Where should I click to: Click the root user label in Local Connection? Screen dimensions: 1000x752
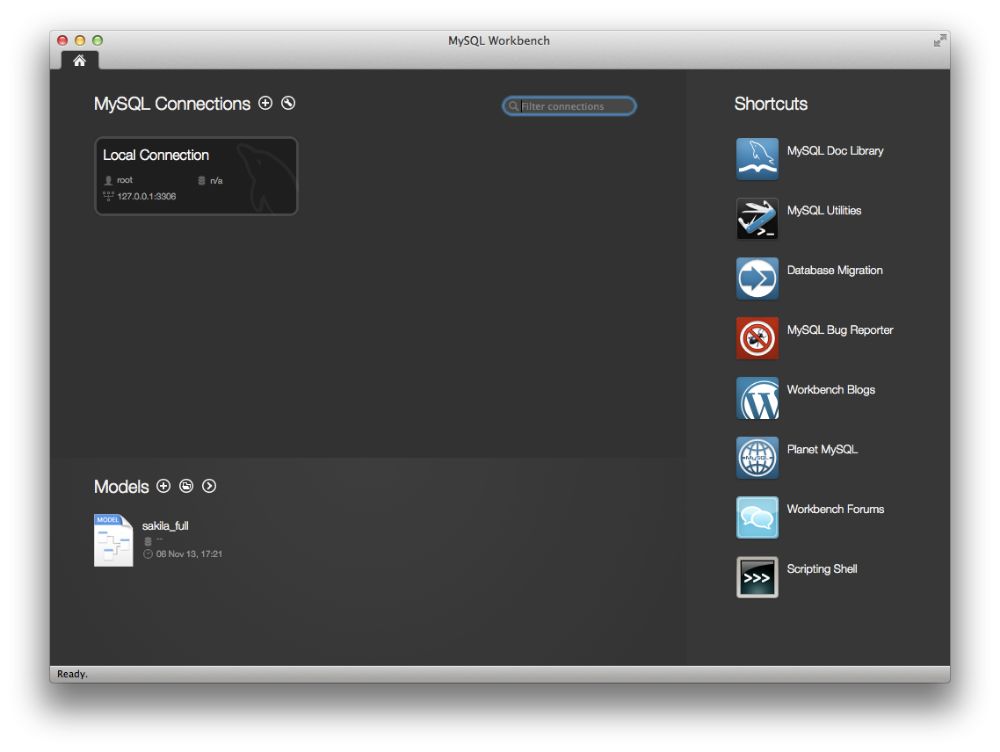point(124,181)
